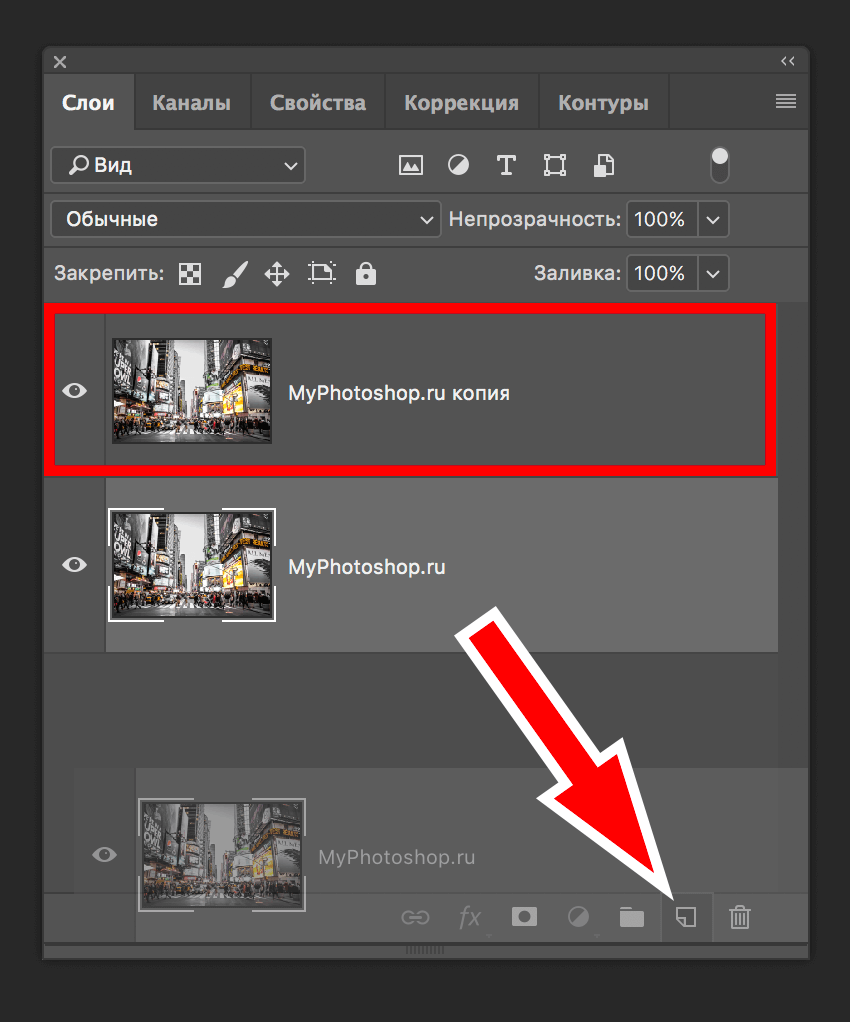Lock transparent pixels checkerboard icon
This screenshot has height=1022, width=850.
click(x=190, y=273)
